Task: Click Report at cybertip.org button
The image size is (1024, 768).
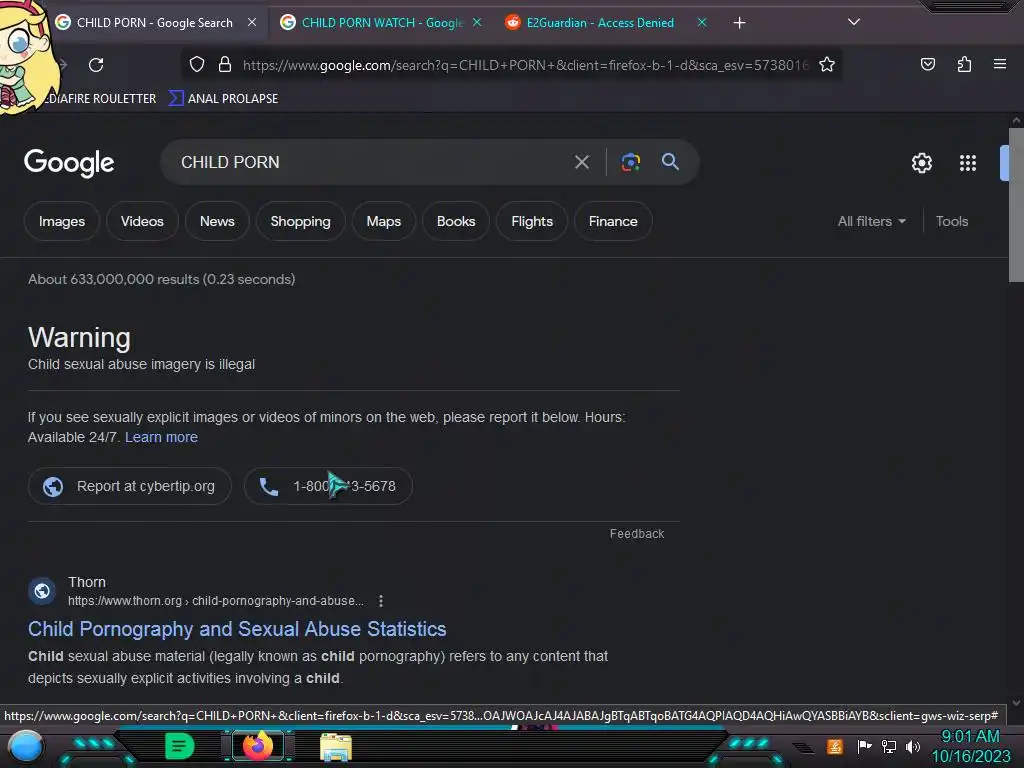Action: point(130,486)
